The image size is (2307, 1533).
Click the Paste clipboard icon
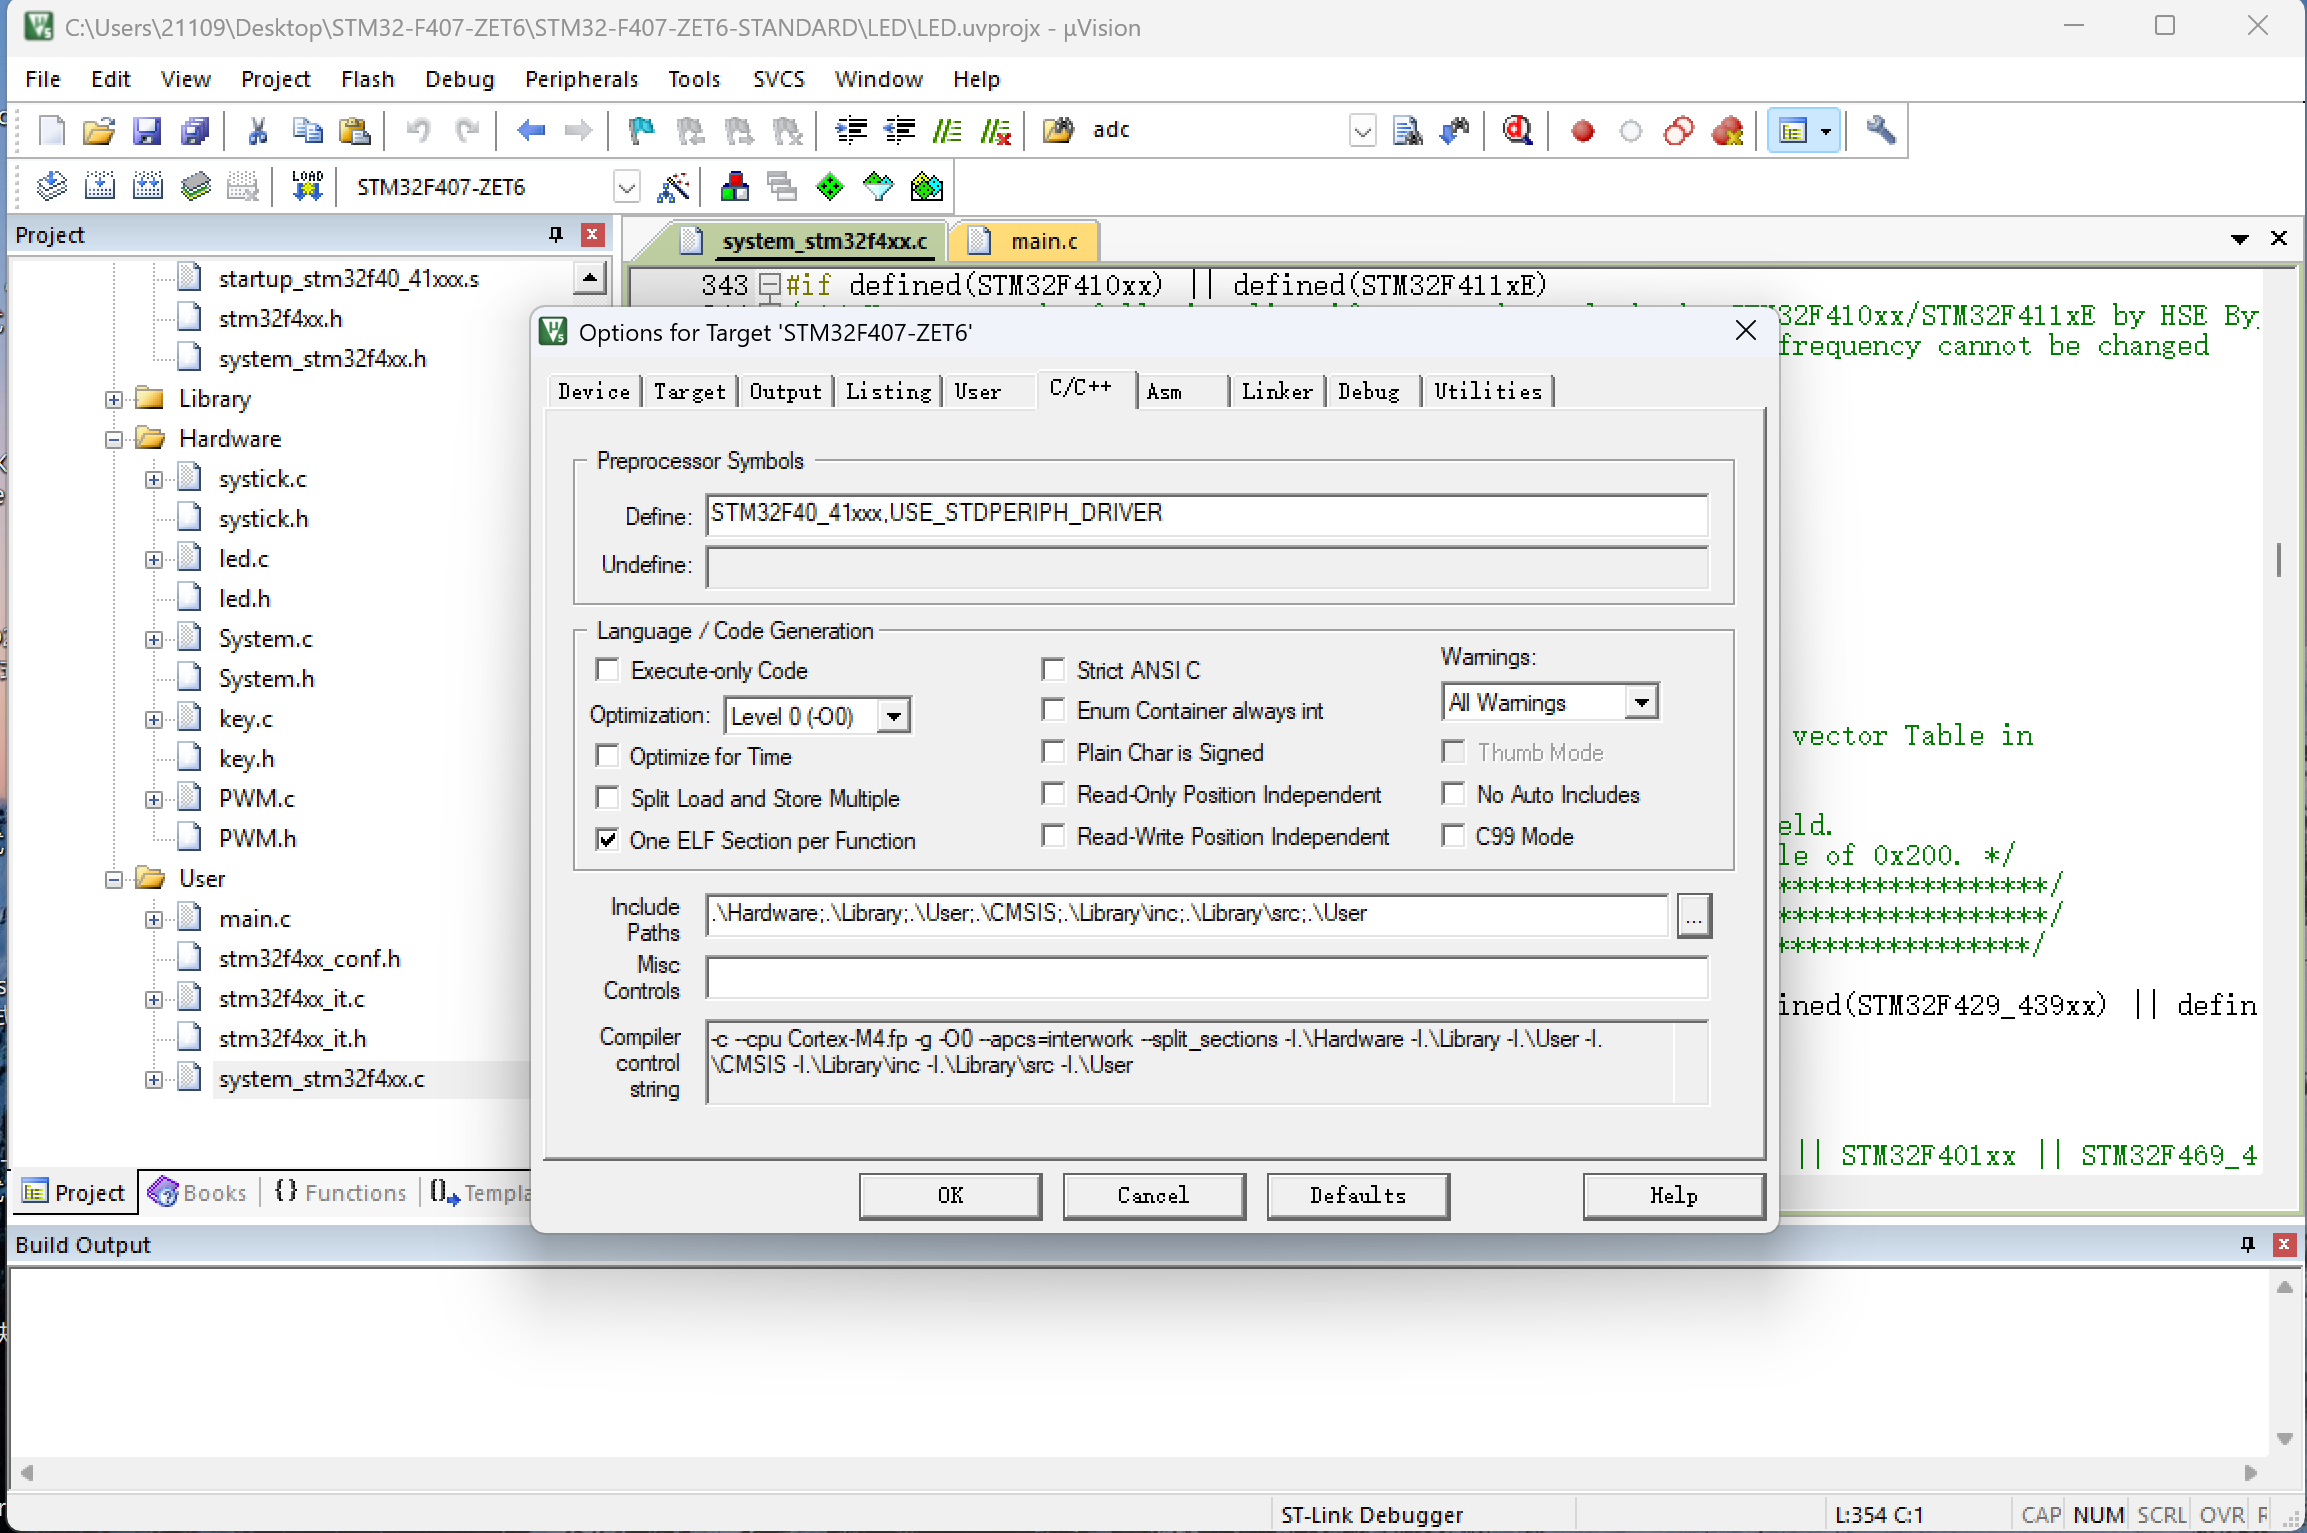pyautogui.click(x=355, y=131)
